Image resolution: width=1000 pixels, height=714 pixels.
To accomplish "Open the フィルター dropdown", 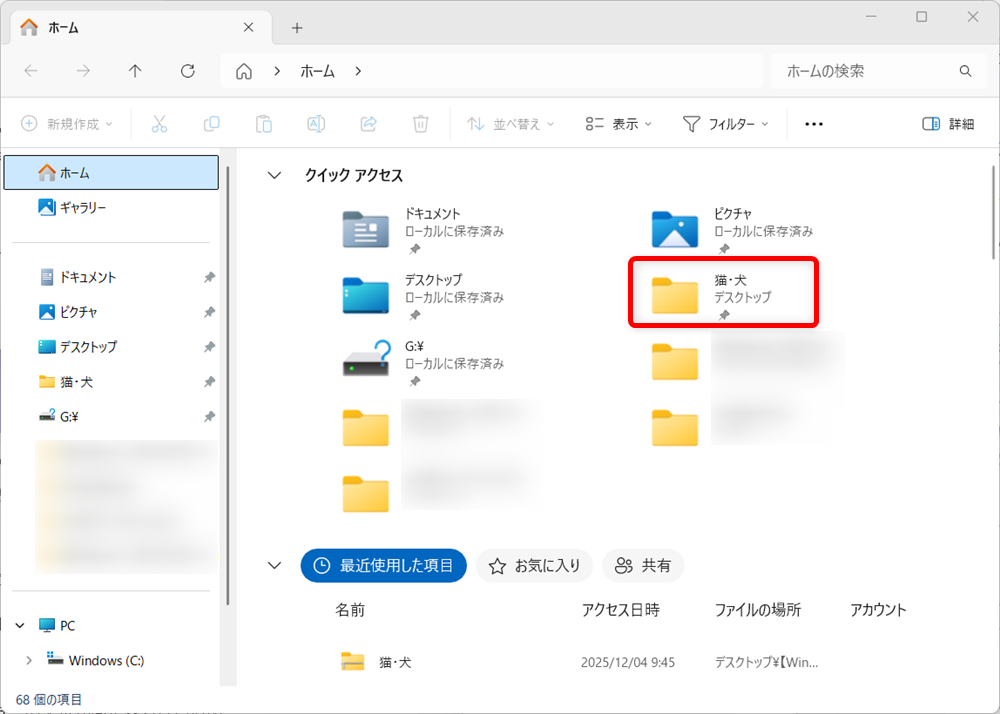I will click(725, 123).
